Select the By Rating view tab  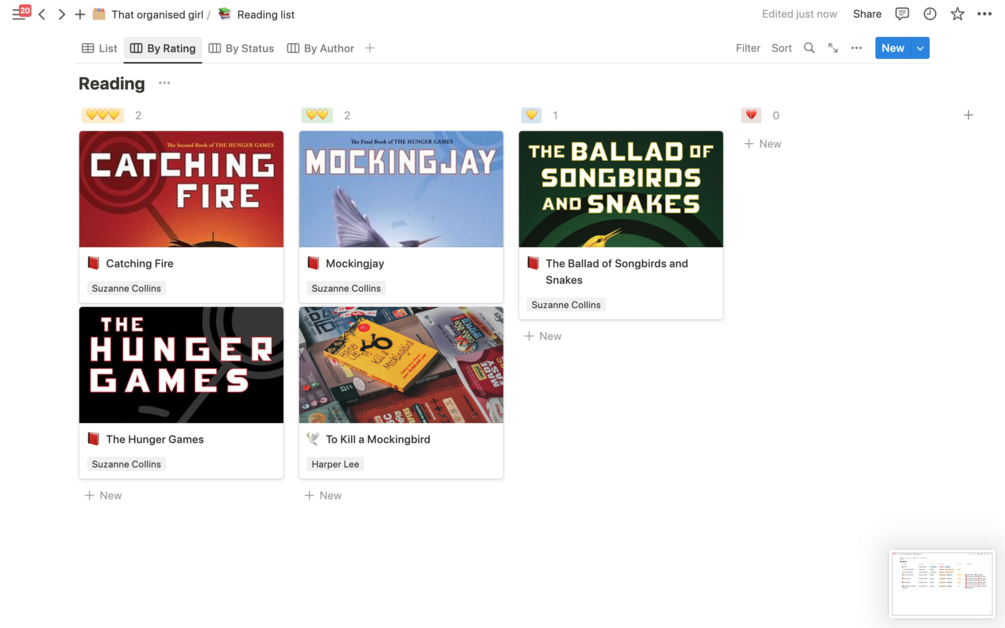163,48
